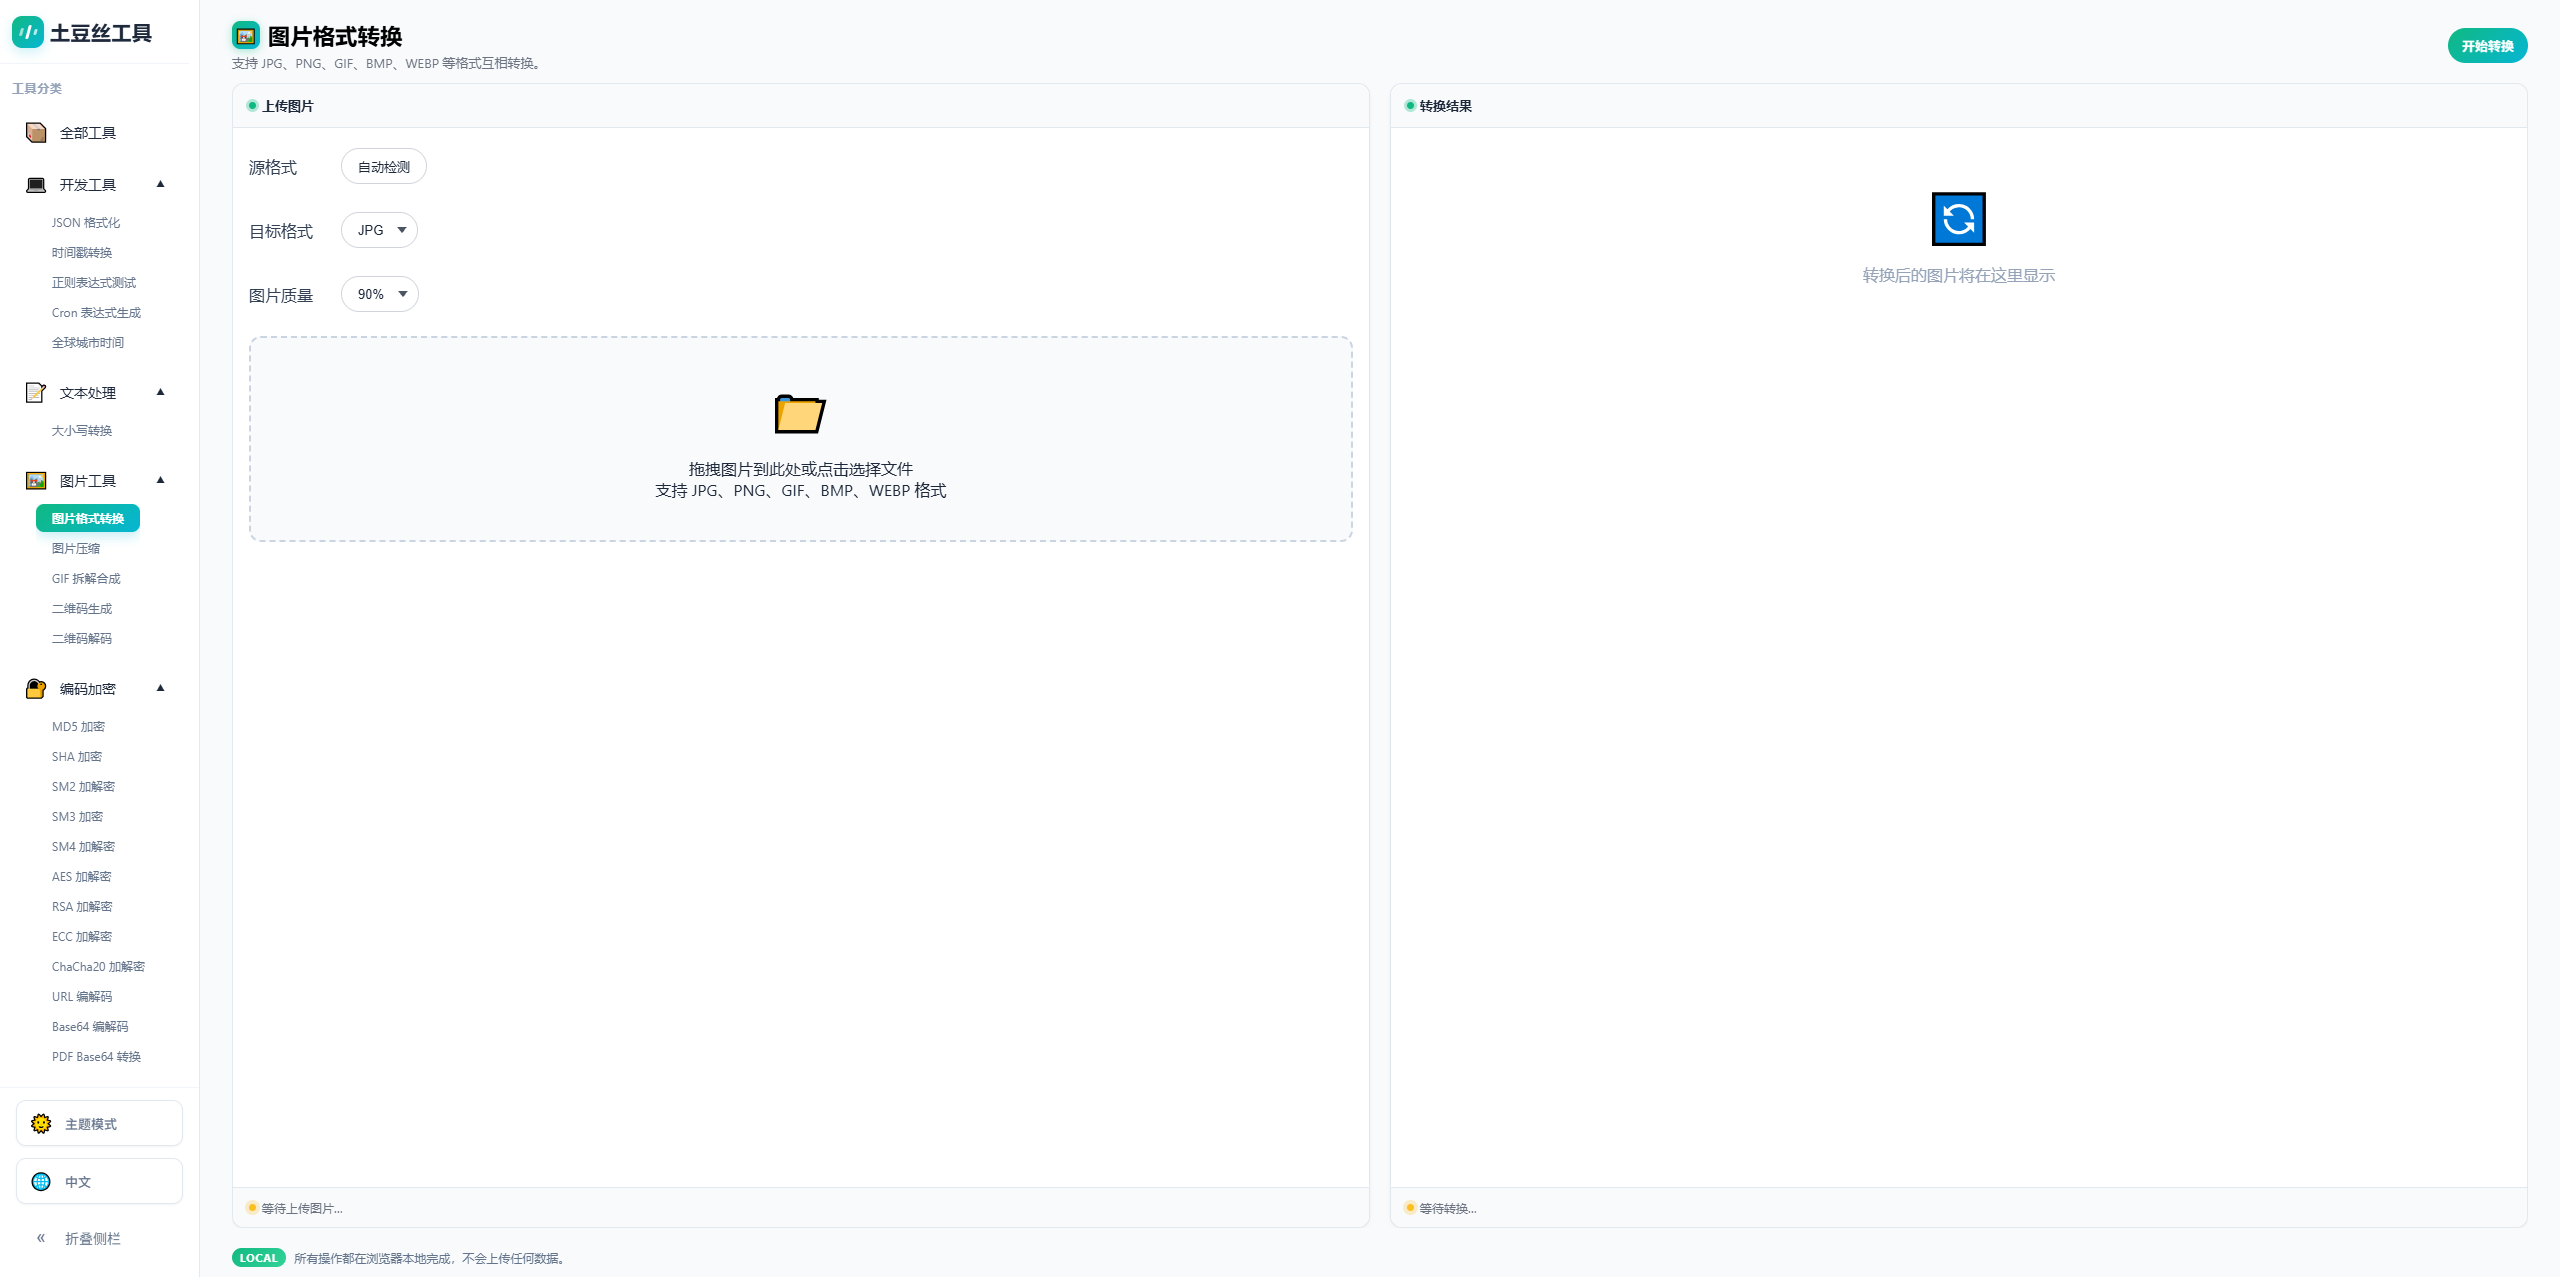This screenshot has width=2560, height=1277.
Task: Click the collapse sidebar double-chevron icon
Action: click(41, 1238)
